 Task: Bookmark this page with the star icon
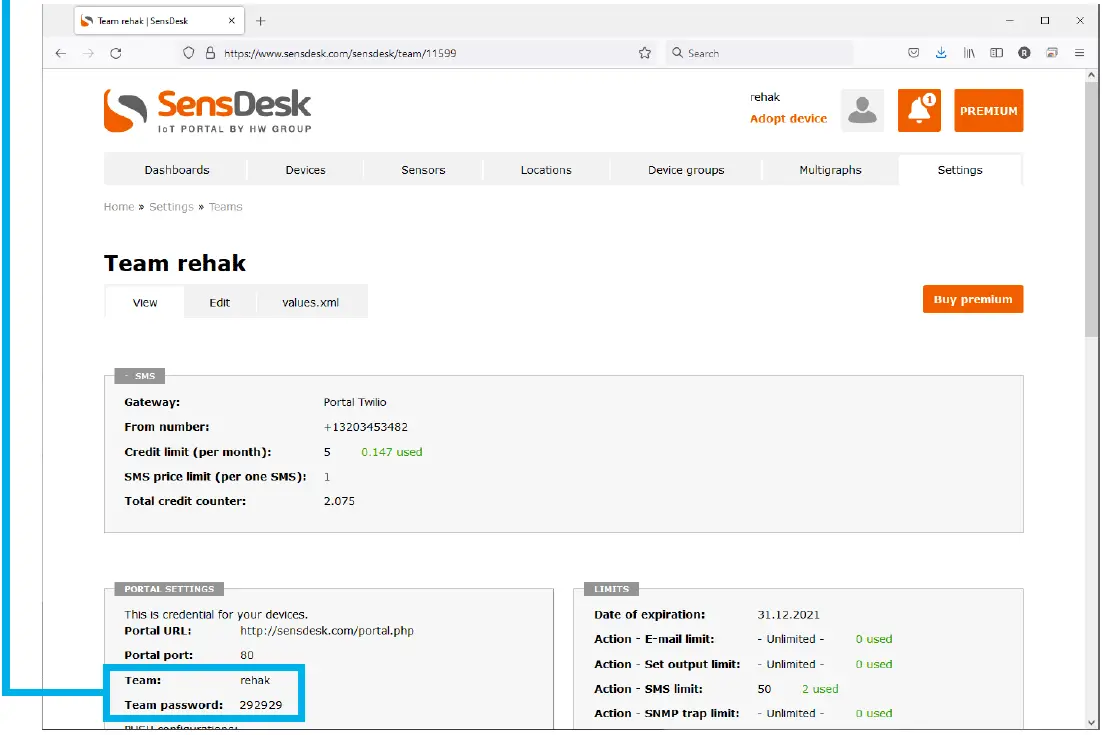click(x=644, y=53)
